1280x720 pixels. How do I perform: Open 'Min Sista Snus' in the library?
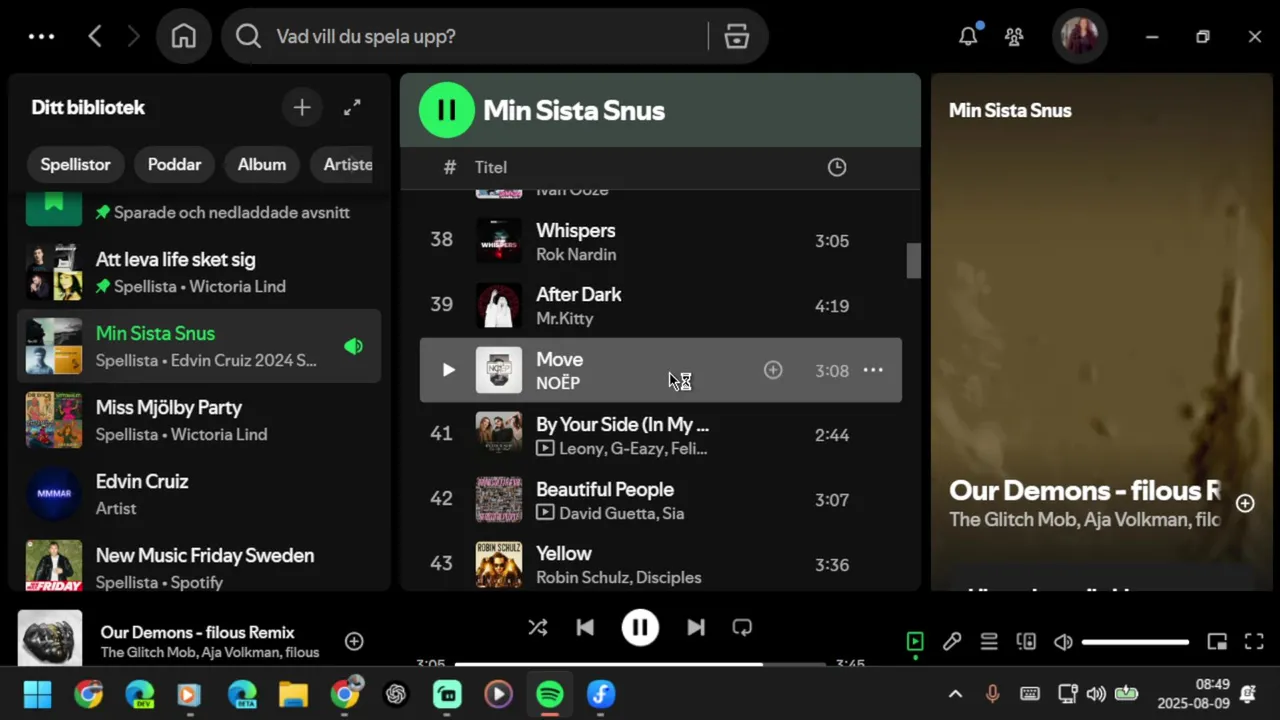coord(199,346)
